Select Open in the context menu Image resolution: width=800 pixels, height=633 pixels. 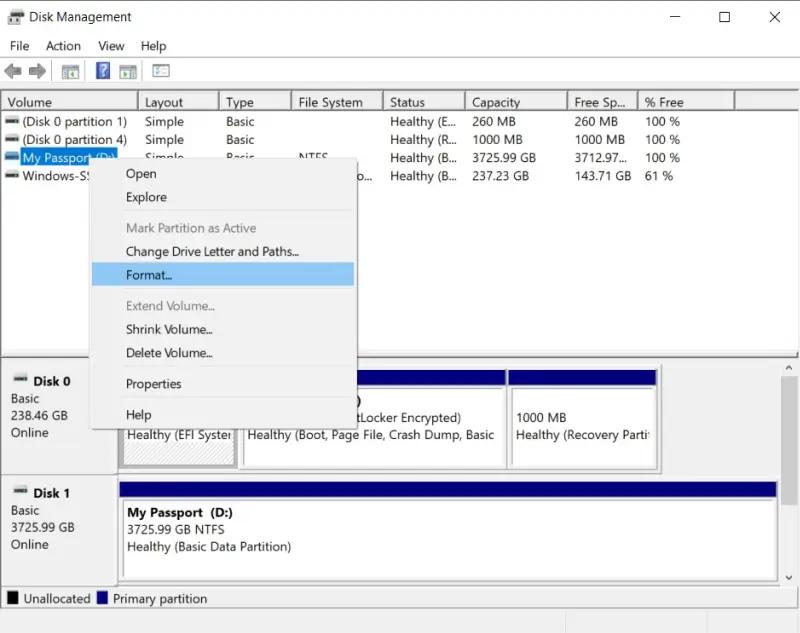point(141,173)
